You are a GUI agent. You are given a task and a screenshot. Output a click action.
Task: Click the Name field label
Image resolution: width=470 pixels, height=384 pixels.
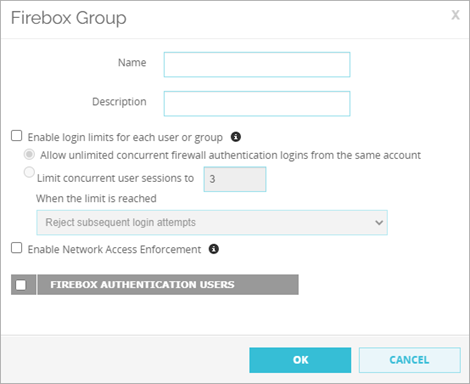click(x=132, y=63)
